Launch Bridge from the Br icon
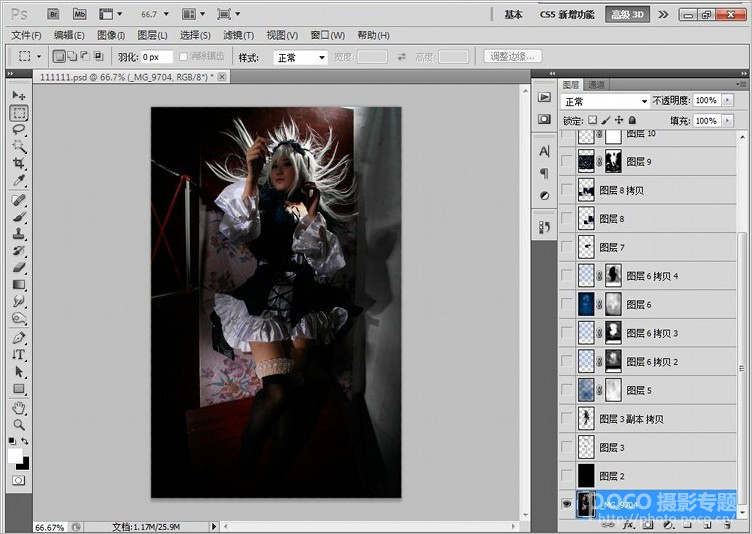 point(52,14)
